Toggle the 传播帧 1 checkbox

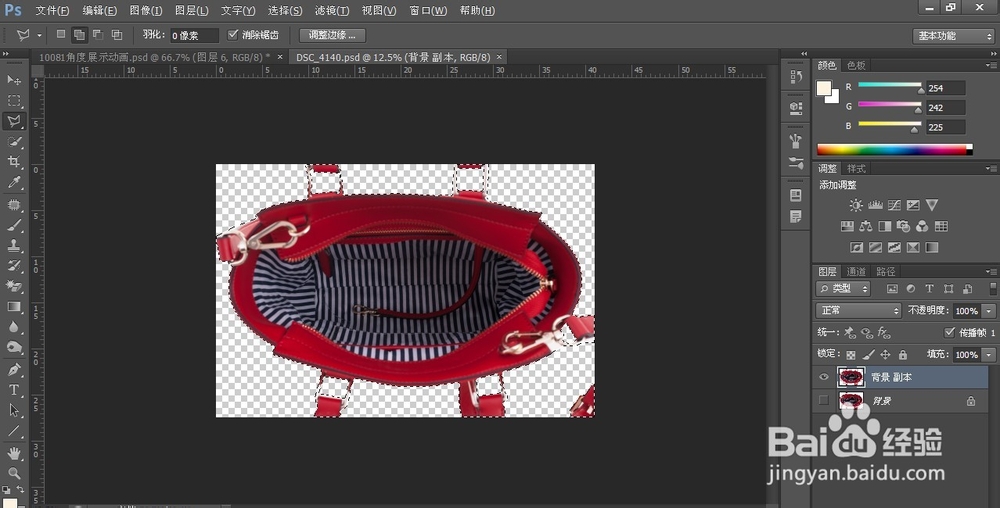coord(949,332)
